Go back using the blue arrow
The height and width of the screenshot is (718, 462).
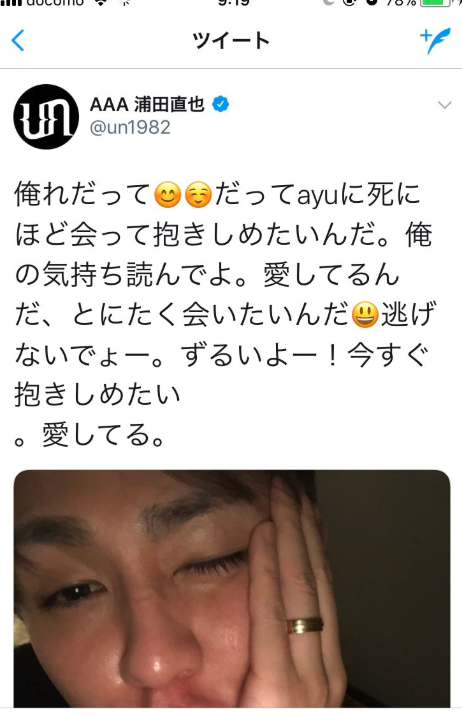tap(18, 40)
